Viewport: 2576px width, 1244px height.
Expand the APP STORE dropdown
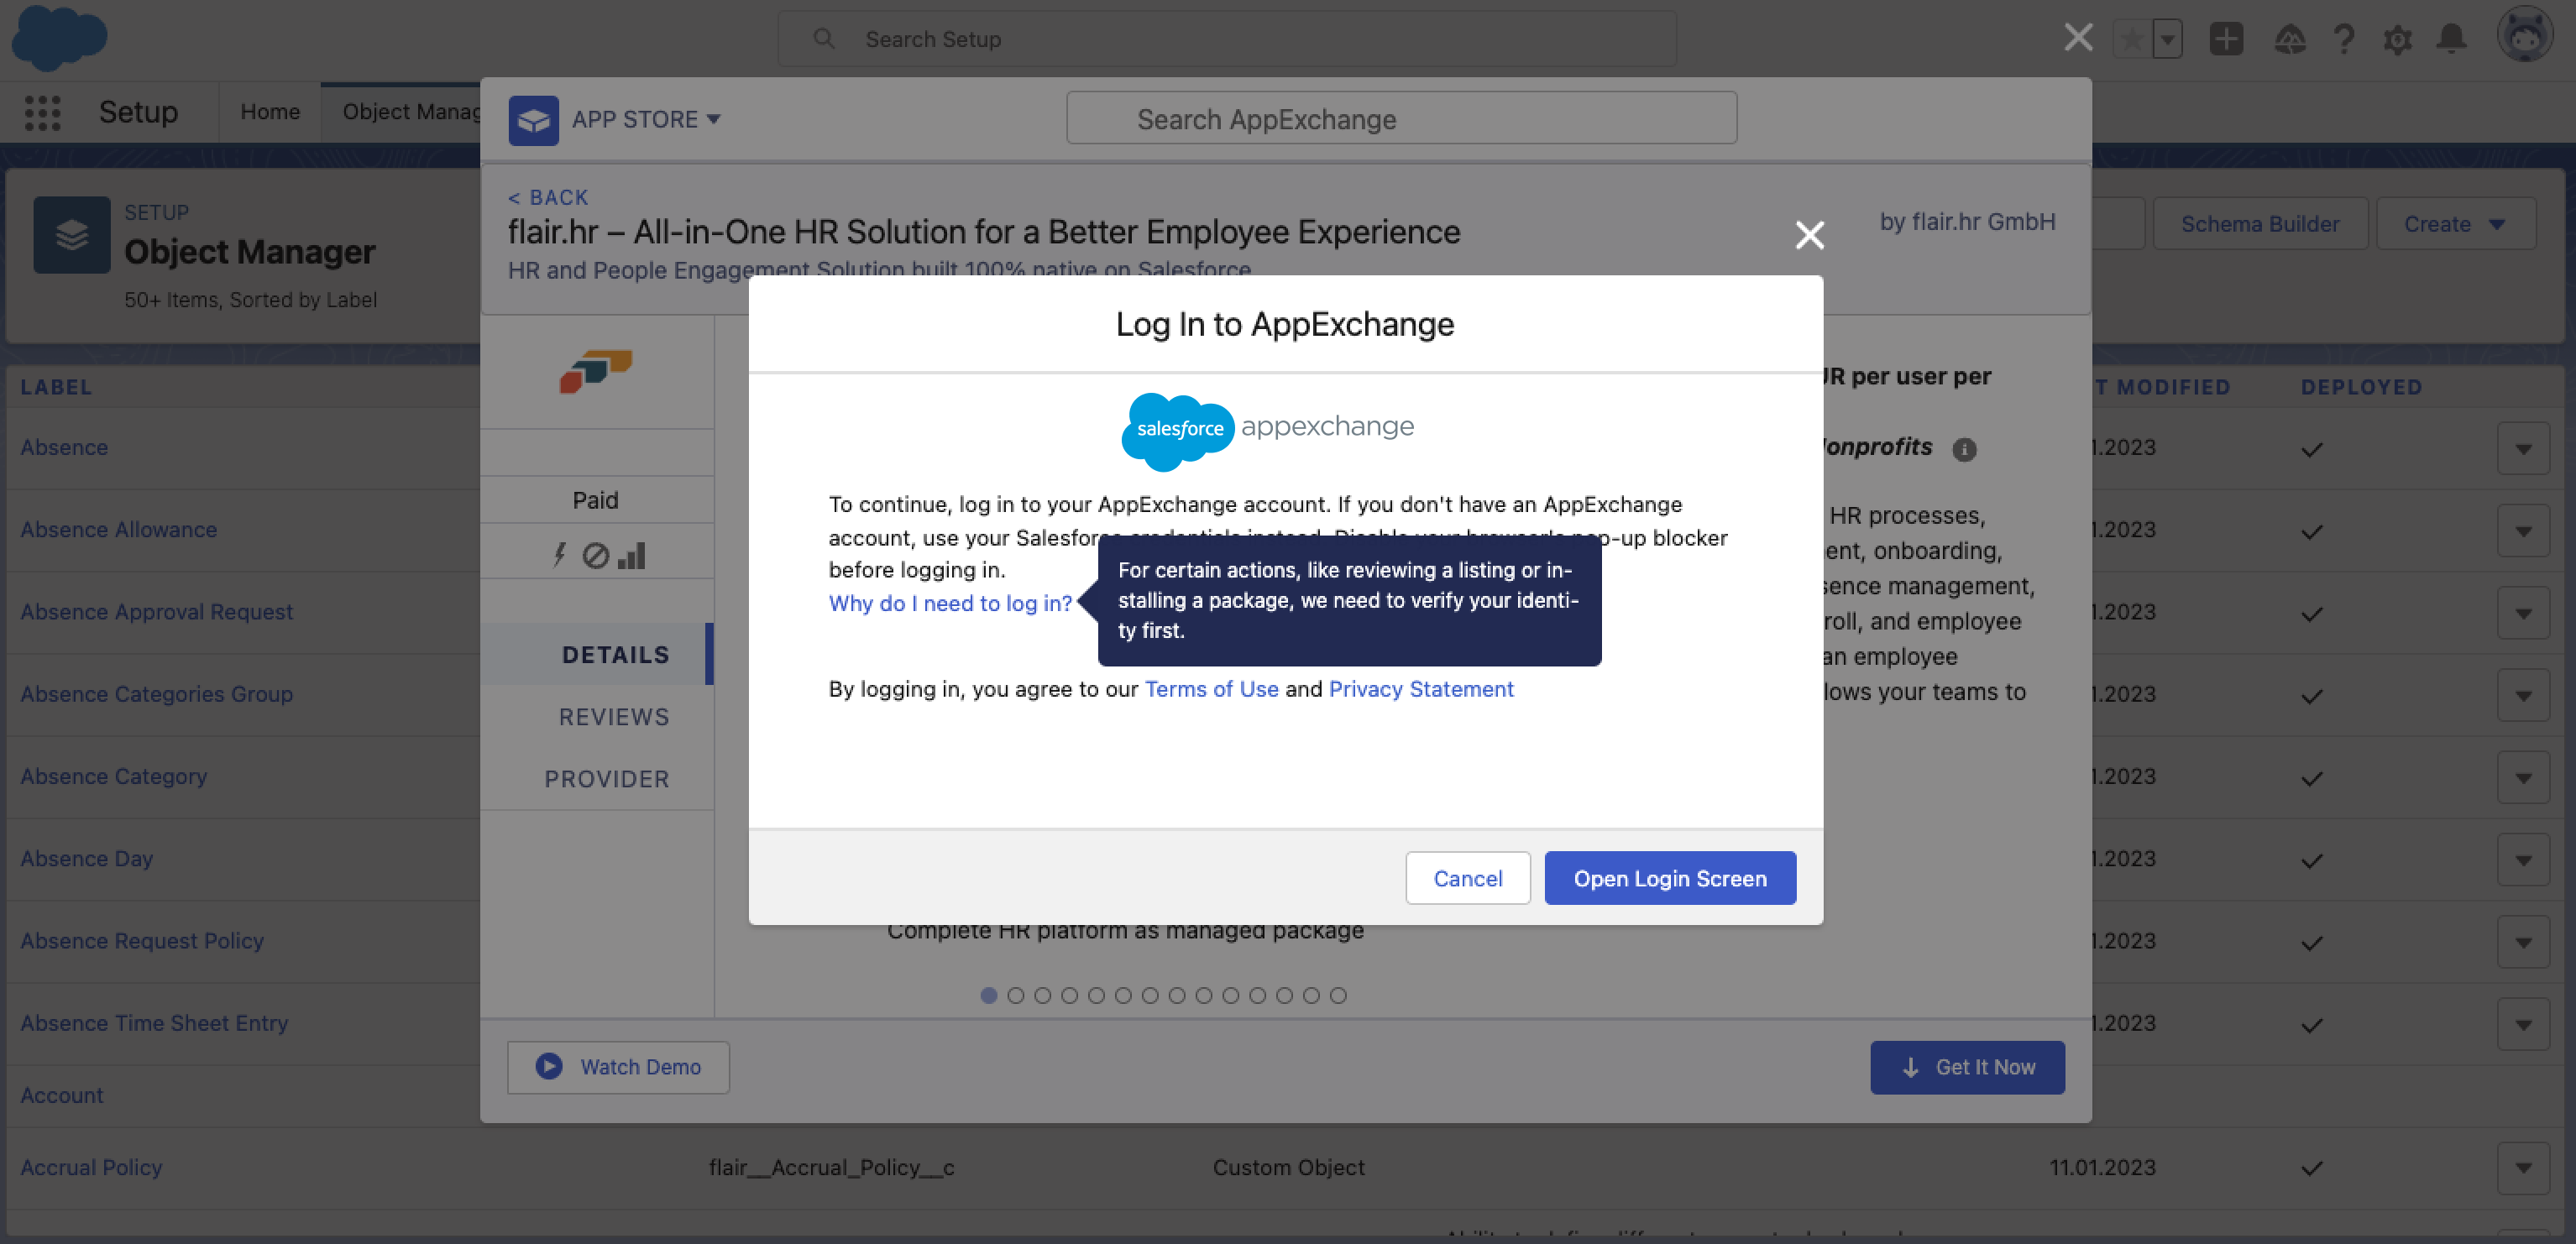[646, 119]
